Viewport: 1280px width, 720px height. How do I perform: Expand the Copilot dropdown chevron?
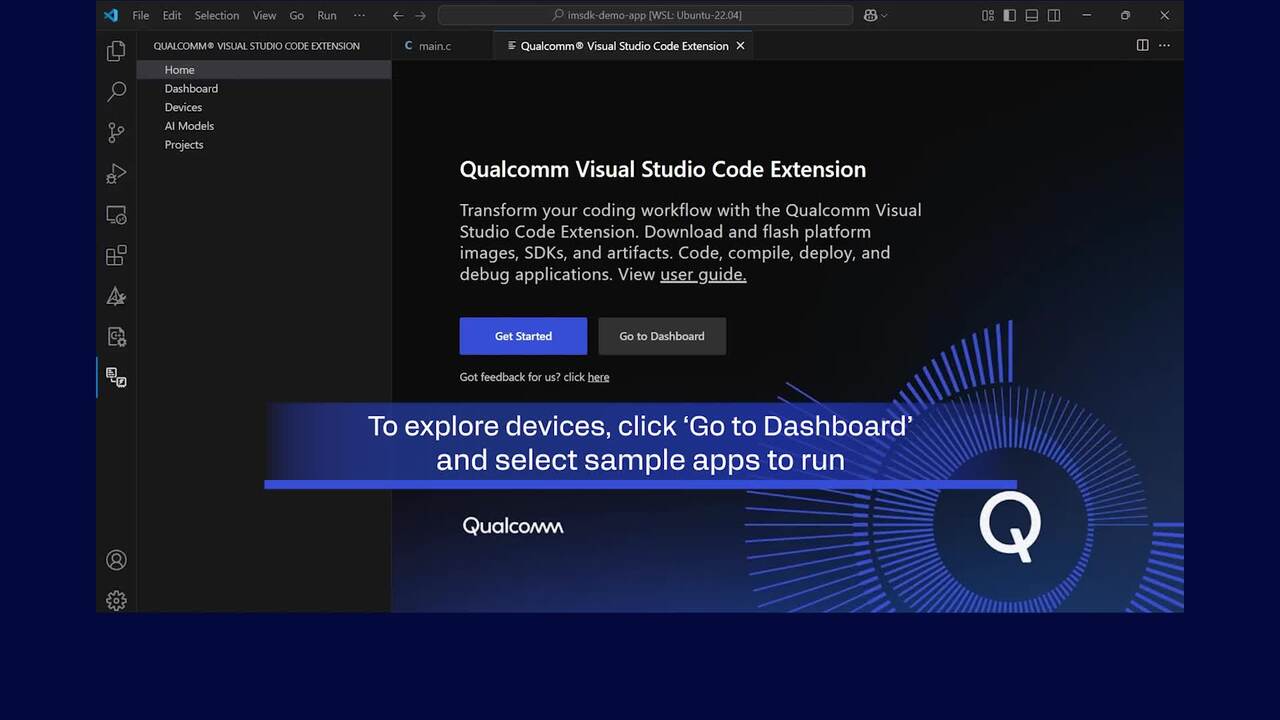coord(884,15)
